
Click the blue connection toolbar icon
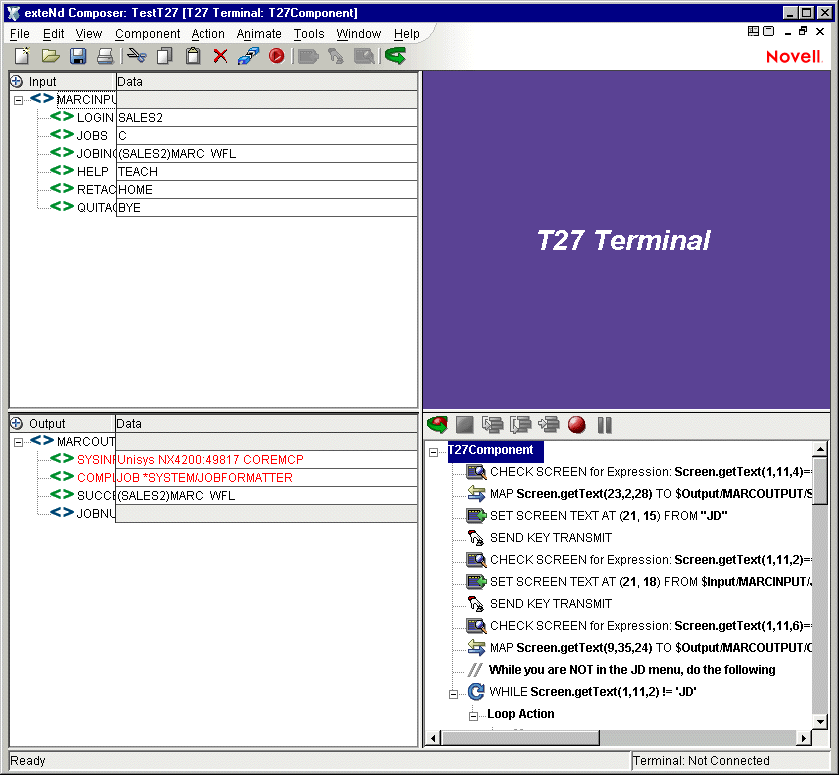(x=248, y=56)
